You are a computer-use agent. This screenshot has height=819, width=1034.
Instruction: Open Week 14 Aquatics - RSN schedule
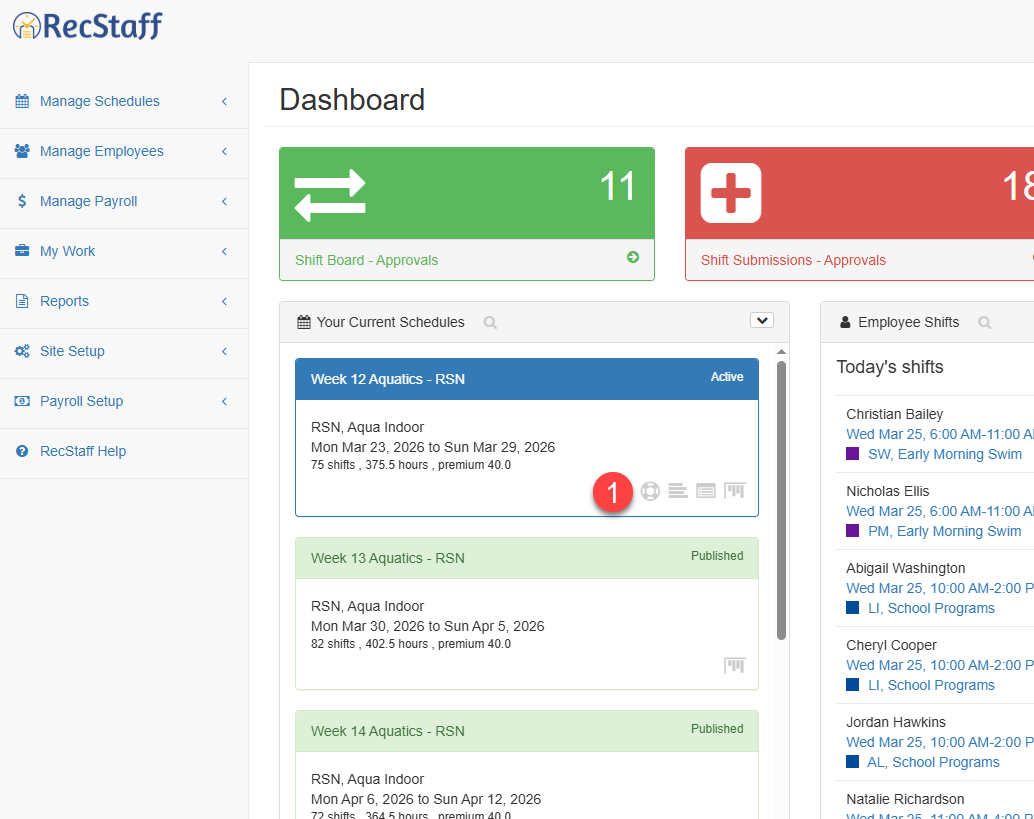tap(388, 731)
